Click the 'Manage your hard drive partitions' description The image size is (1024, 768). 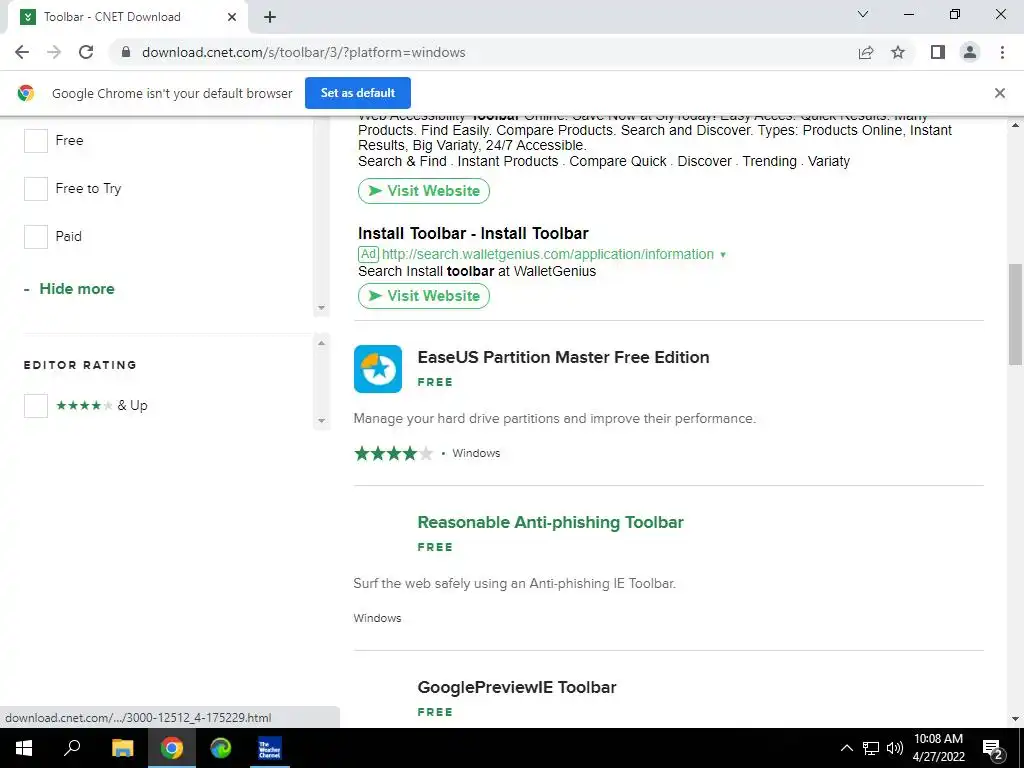[x=554, y=419]
